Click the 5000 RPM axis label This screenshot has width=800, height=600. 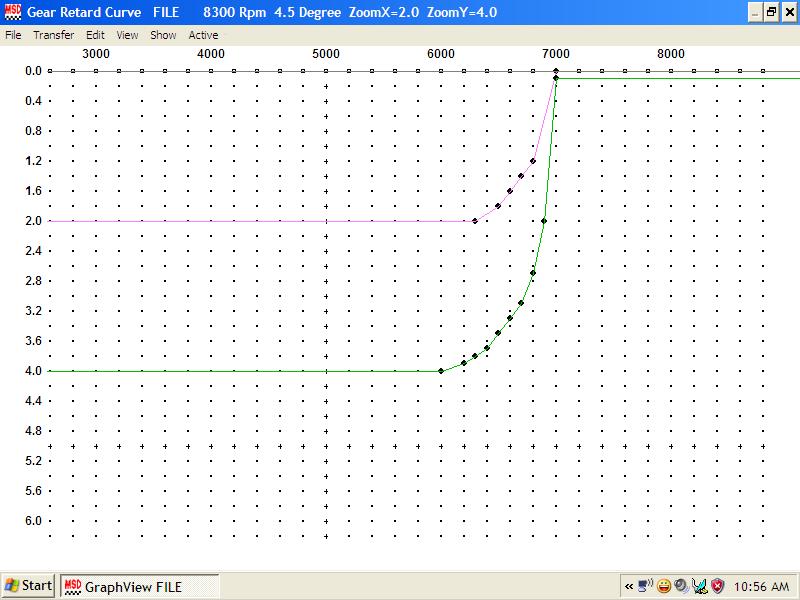point(326,54)
